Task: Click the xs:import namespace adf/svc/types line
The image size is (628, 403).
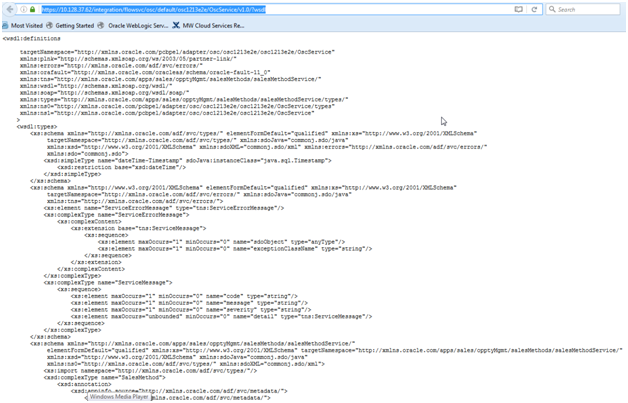Action: [150, 371]
